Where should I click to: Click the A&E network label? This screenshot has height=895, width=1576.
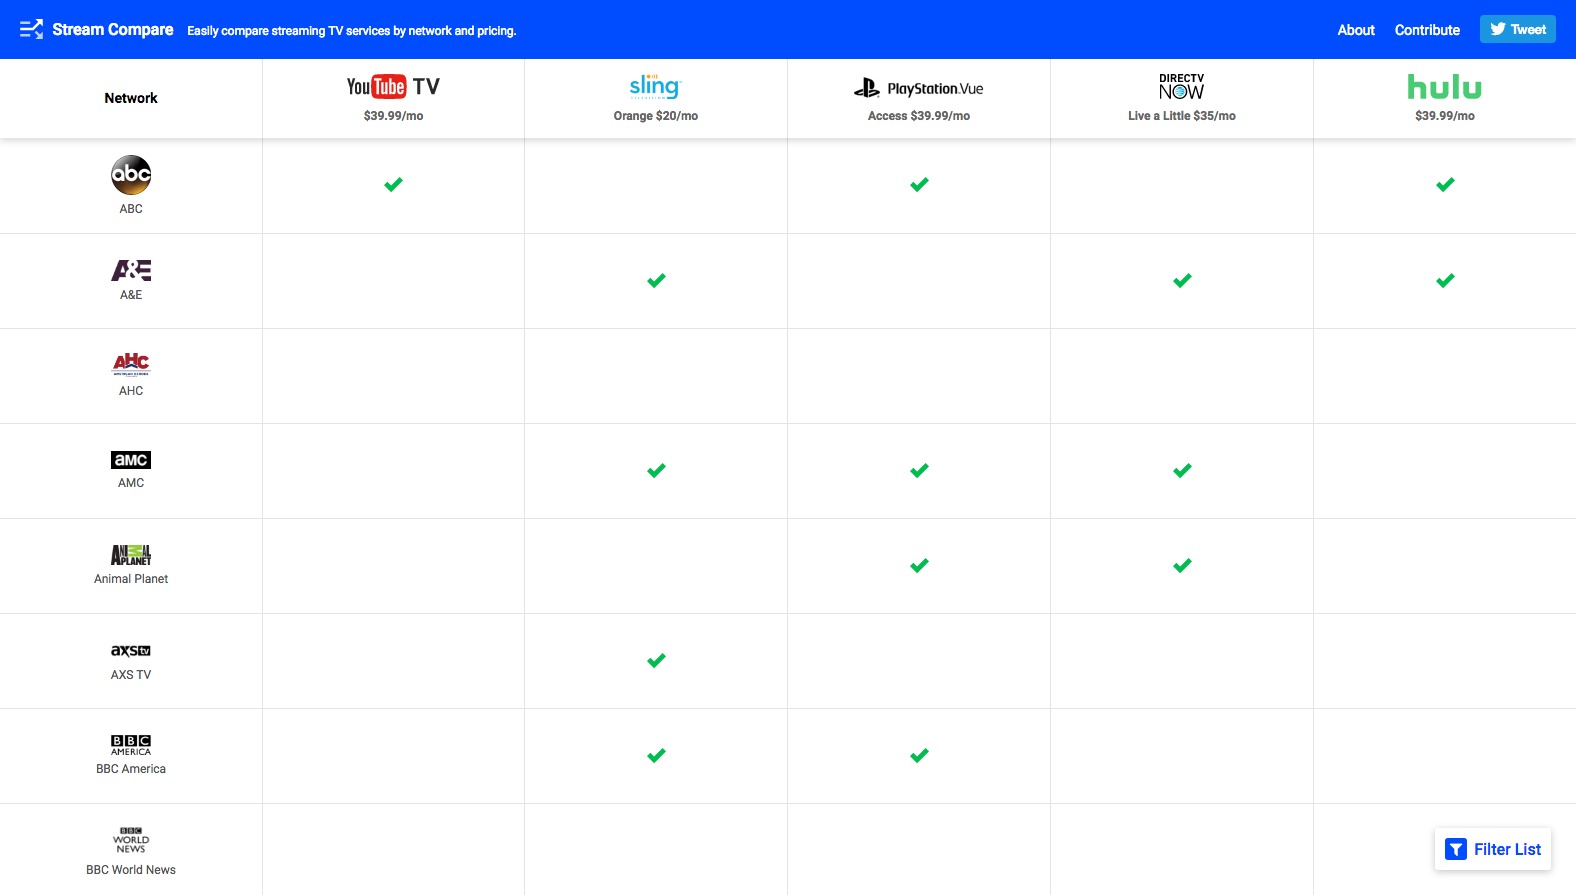tap(131, 295)
